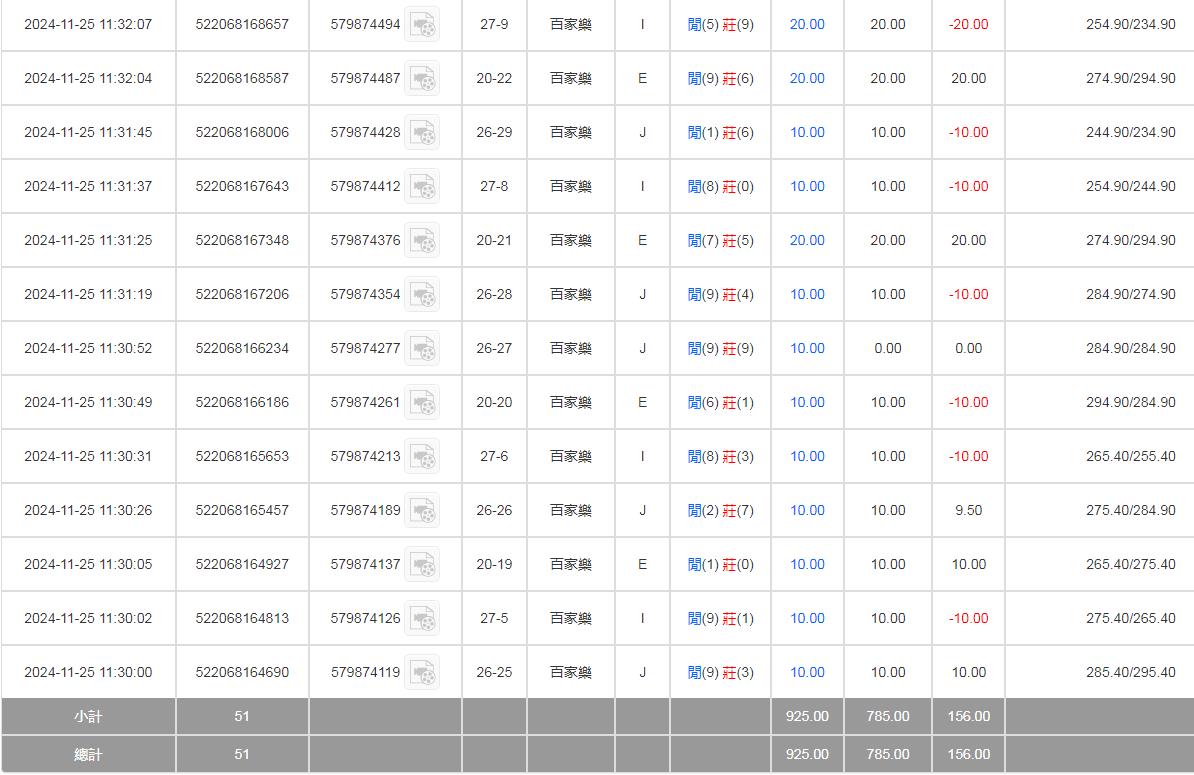
Task: Open video replay icon for round 579874487
Action: [422, 78]
